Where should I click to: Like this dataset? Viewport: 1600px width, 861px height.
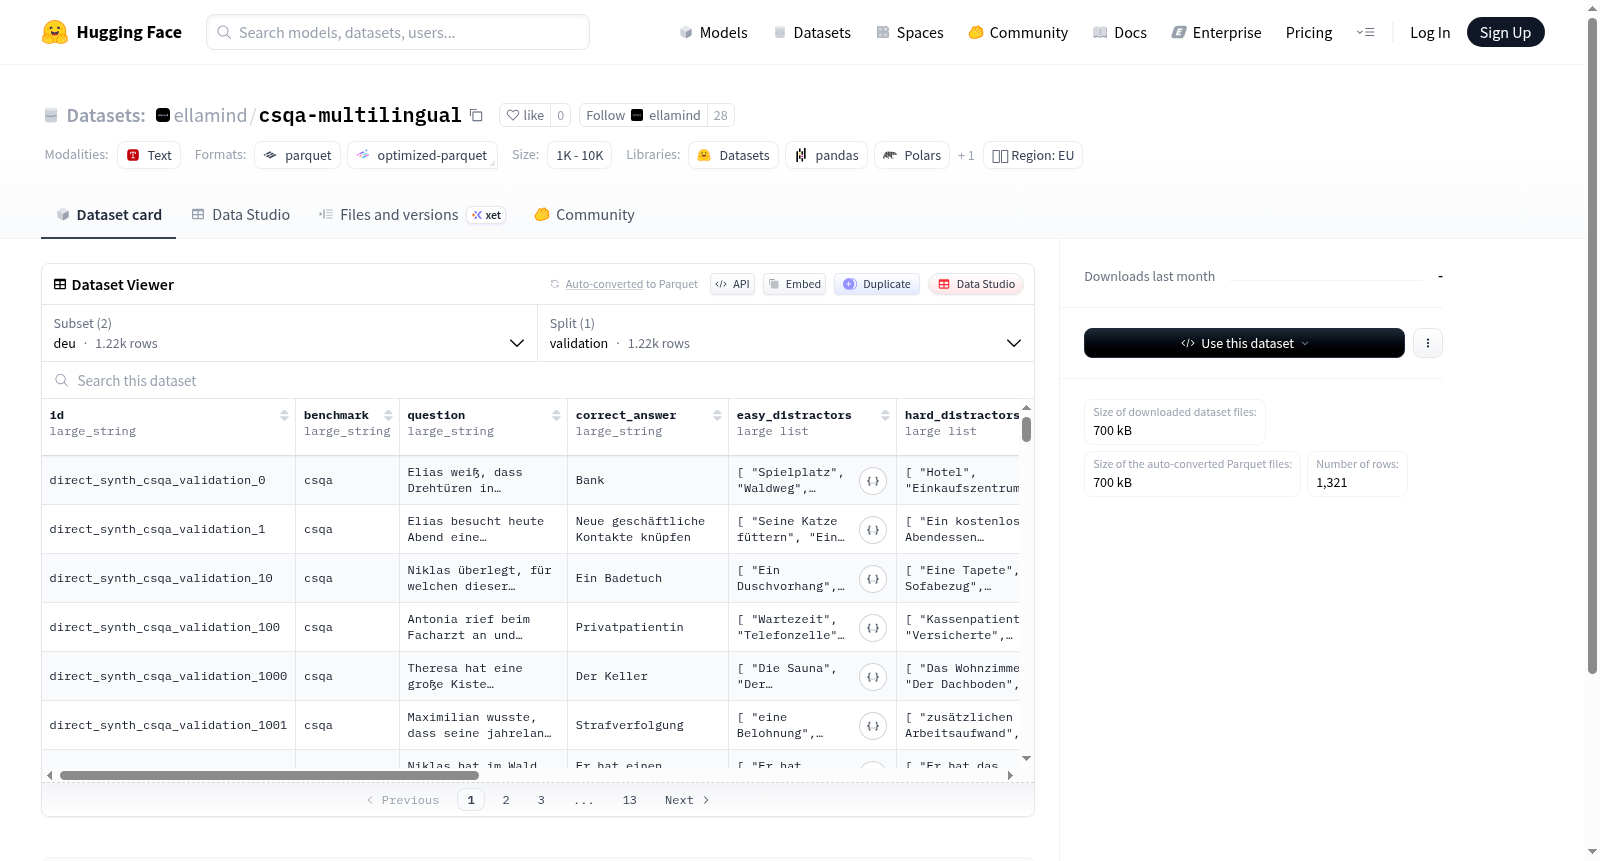(x=525, y=115)
